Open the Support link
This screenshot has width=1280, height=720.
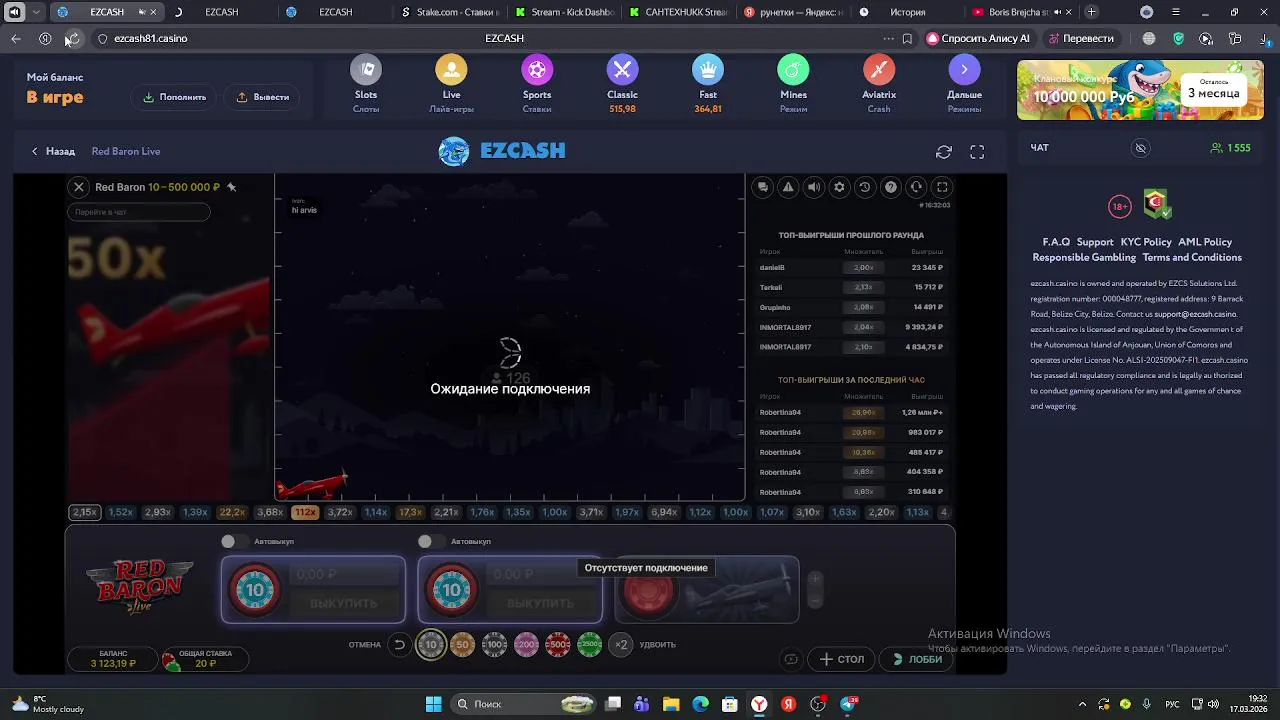(x=1095, y=242)
